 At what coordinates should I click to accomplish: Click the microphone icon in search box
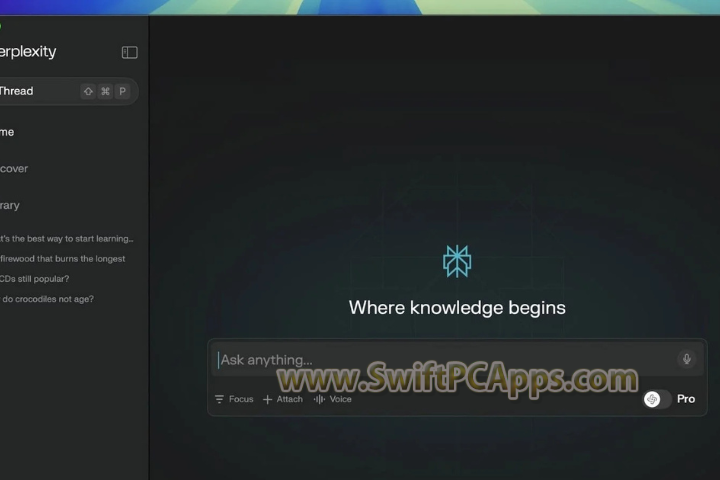[x=686, y=359]
